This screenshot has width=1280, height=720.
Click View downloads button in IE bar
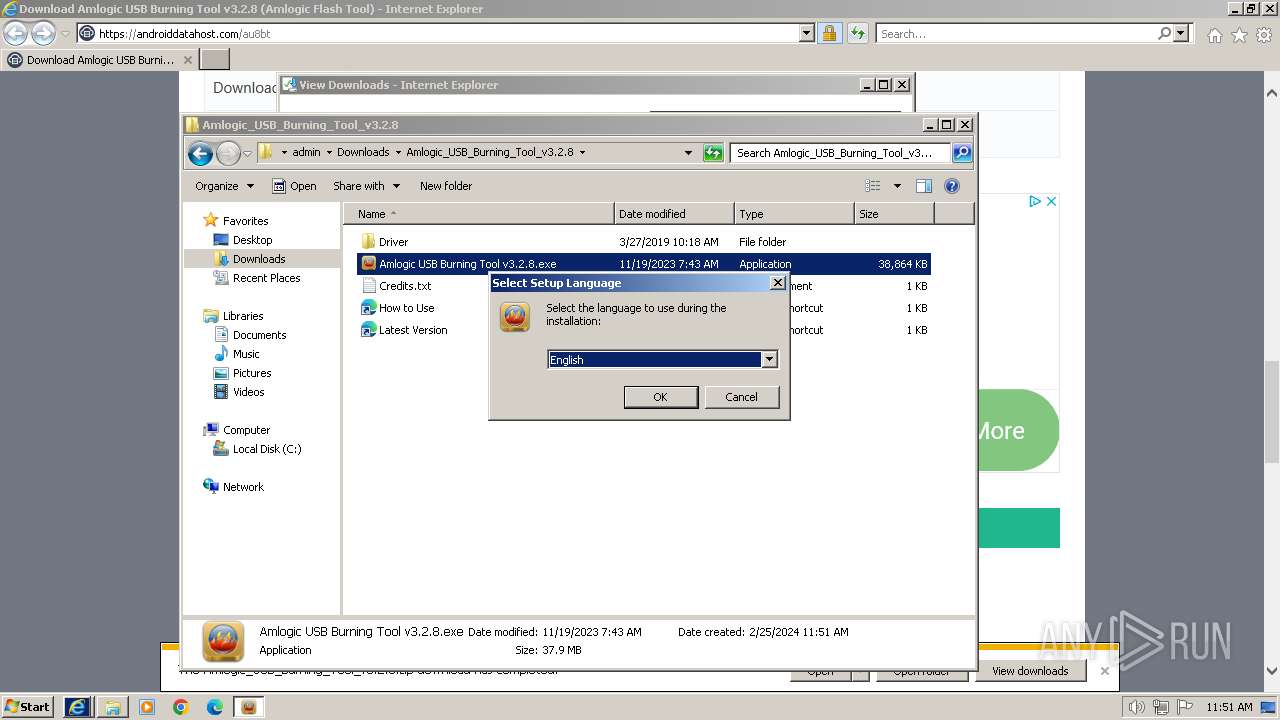pos(1030,671)
